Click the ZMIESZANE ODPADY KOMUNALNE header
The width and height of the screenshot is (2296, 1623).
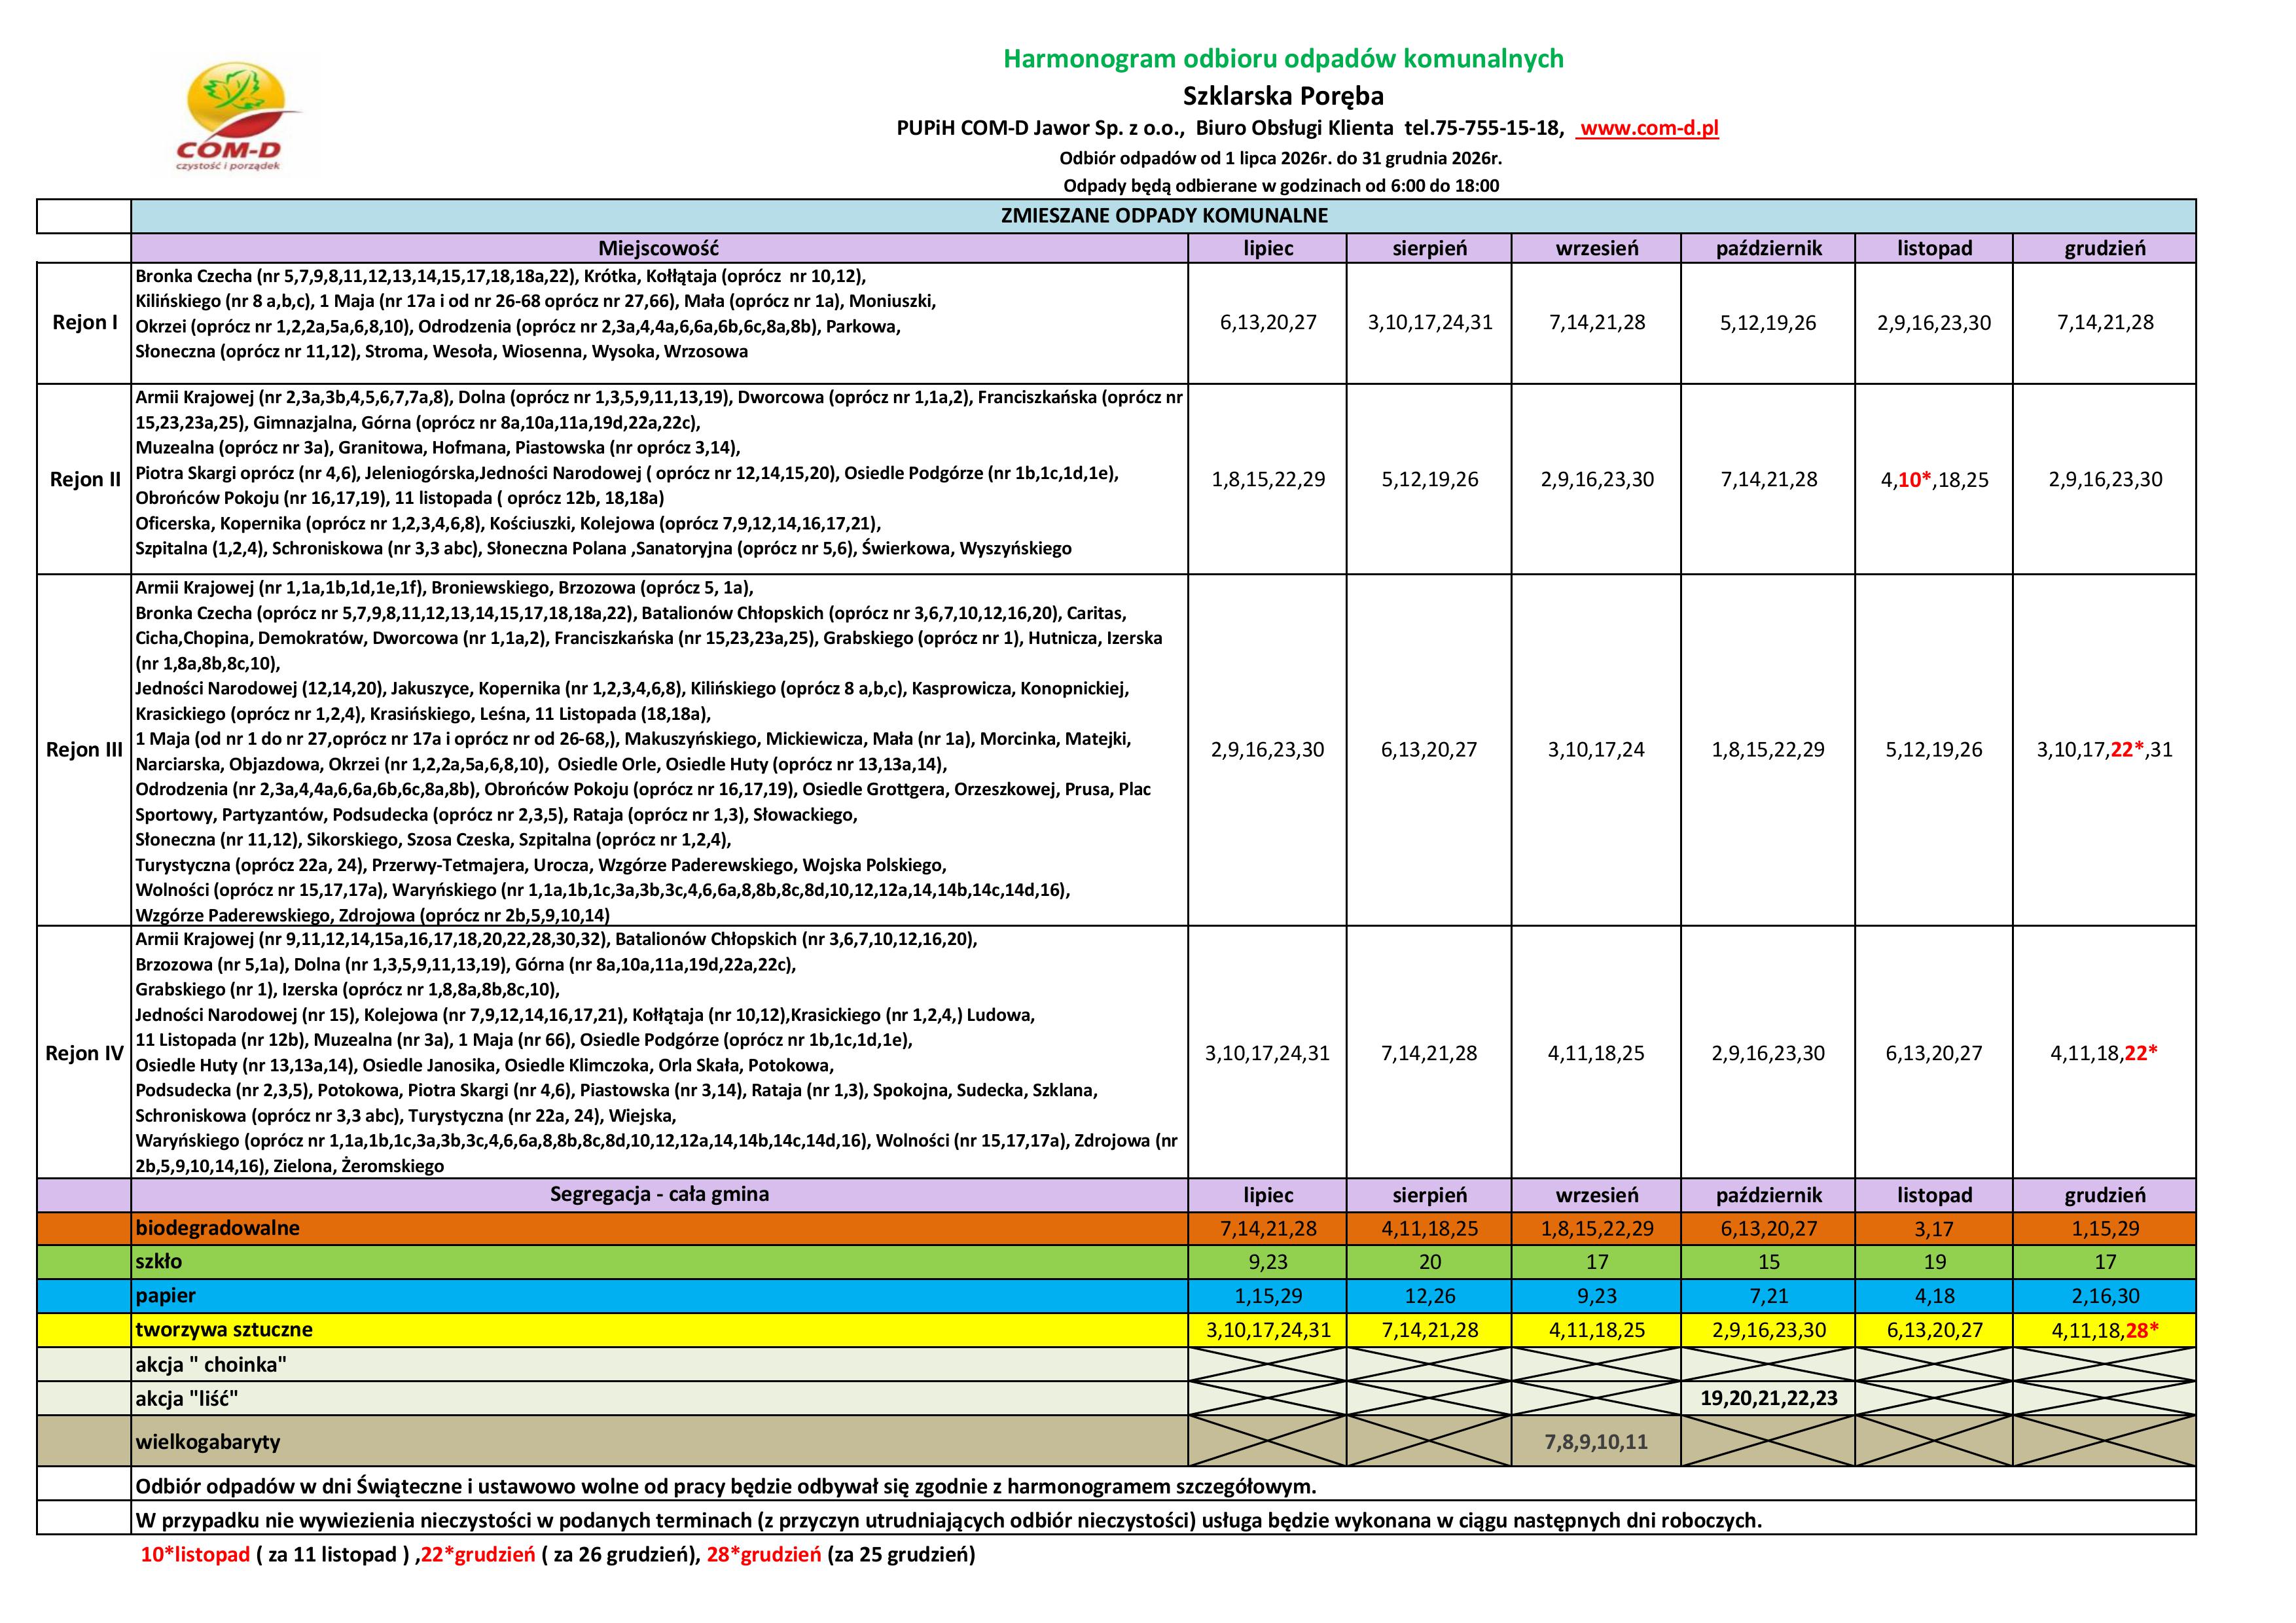click(1164, 216)
